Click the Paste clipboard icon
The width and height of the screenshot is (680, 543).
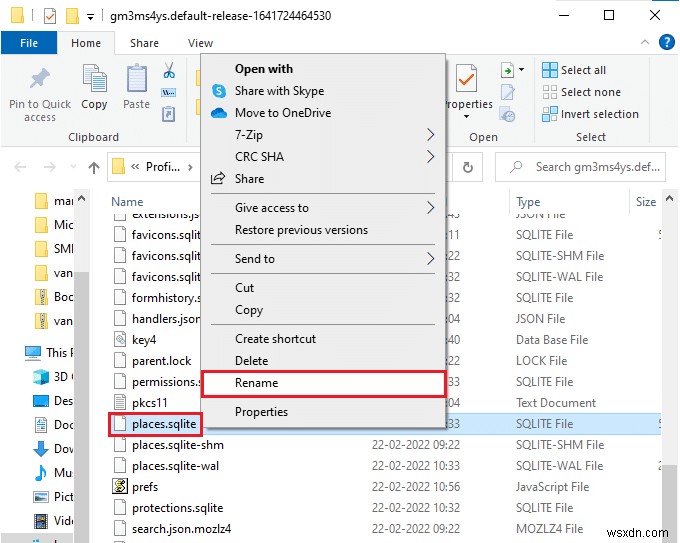(137, 79)
